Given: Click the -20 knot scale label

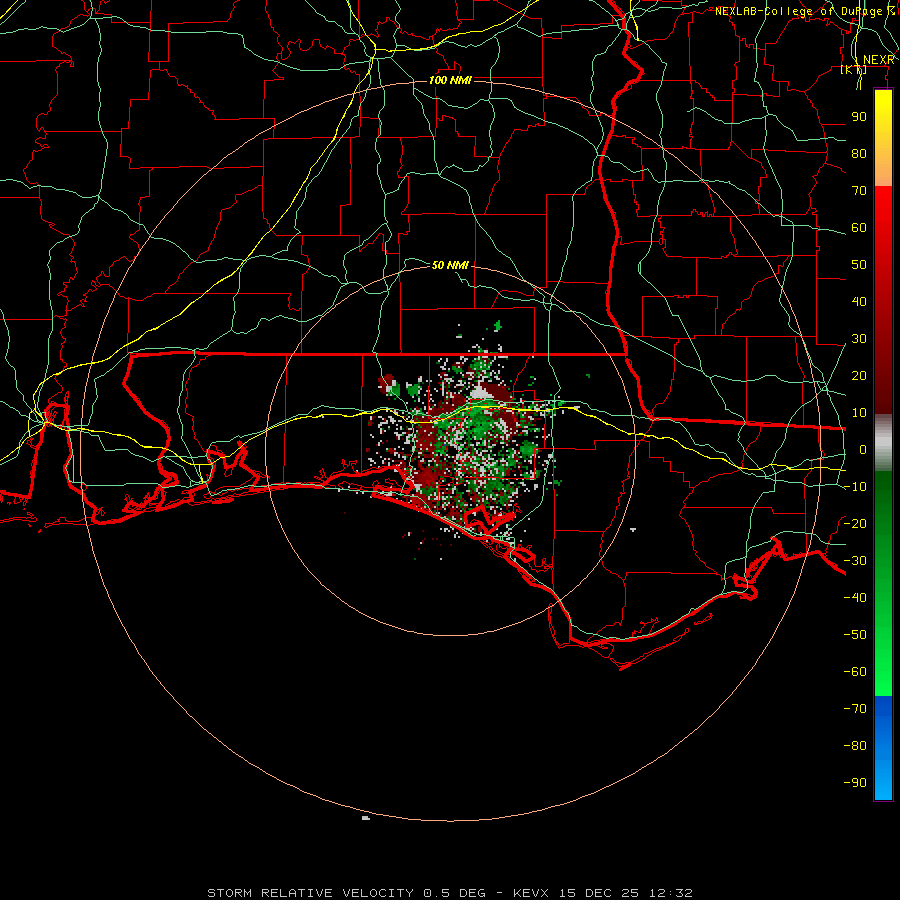Looking at the screenshot, I should pos(855,524).
